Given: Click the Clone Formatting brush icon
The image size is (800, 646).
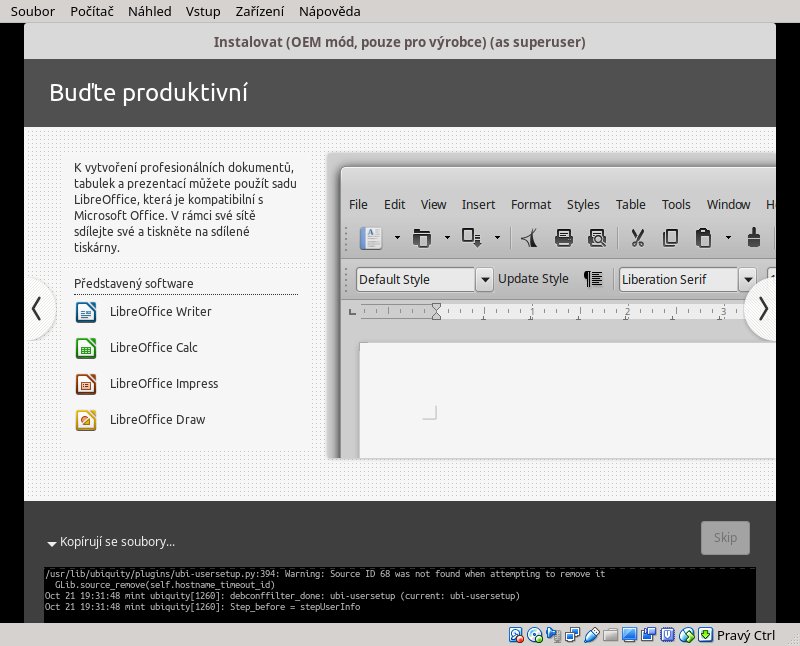Looking at the screenshot, I should tap(754, 238).
